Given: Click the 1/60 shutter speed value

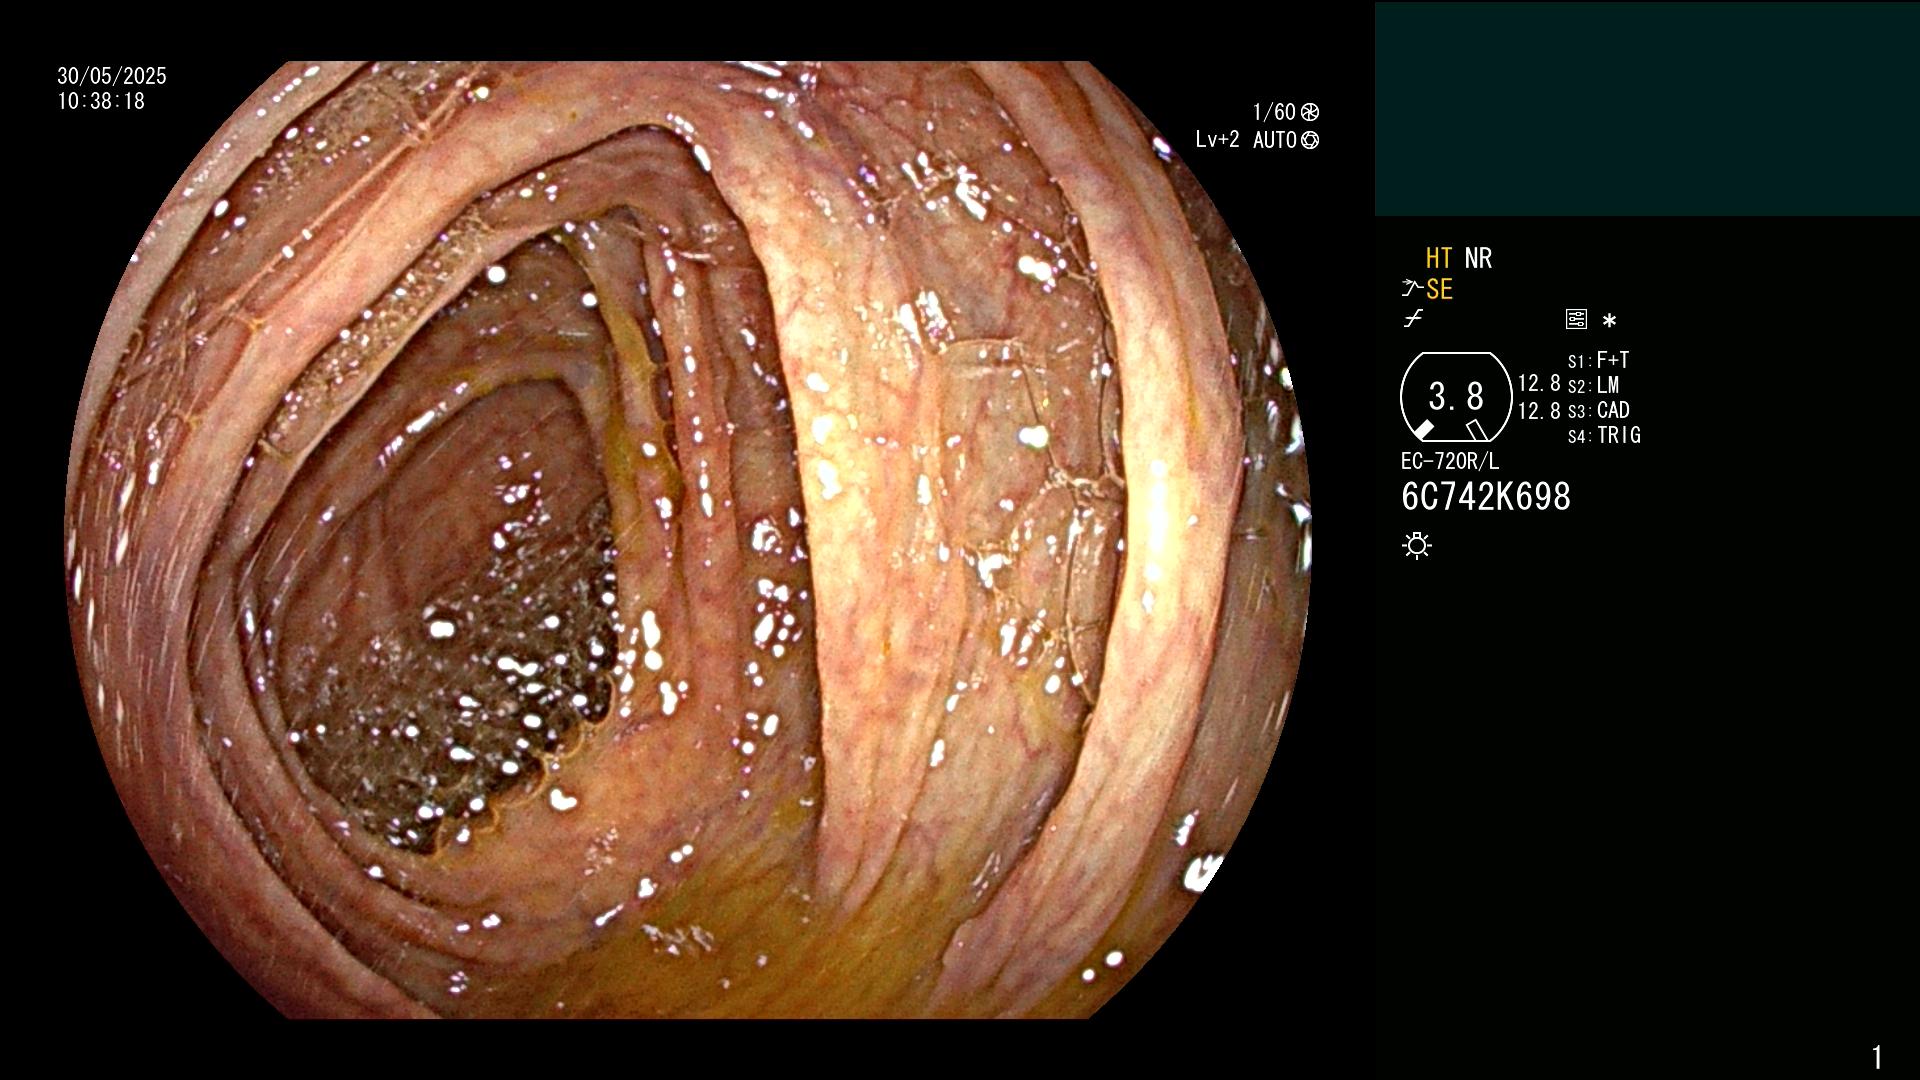Looking at the screenshot, I should pyautogui.click(x=1274, y=112).
